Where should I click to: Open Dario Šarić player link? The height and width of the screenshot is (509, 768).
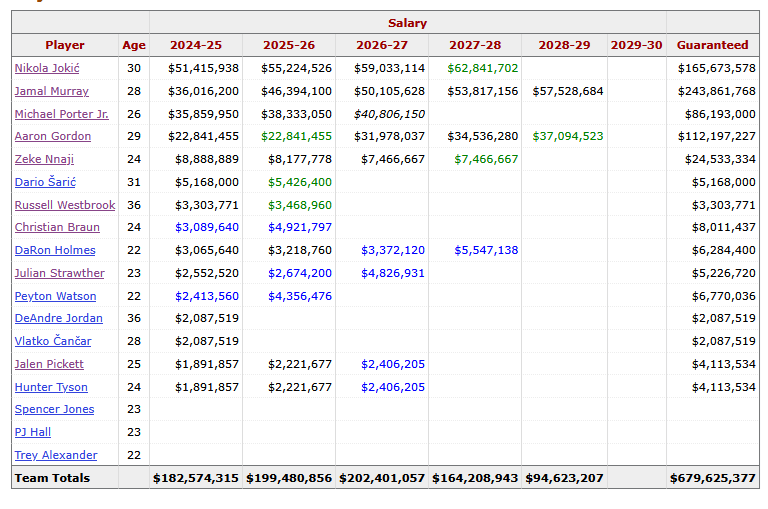pyautogui.click(x=45, y=182)
